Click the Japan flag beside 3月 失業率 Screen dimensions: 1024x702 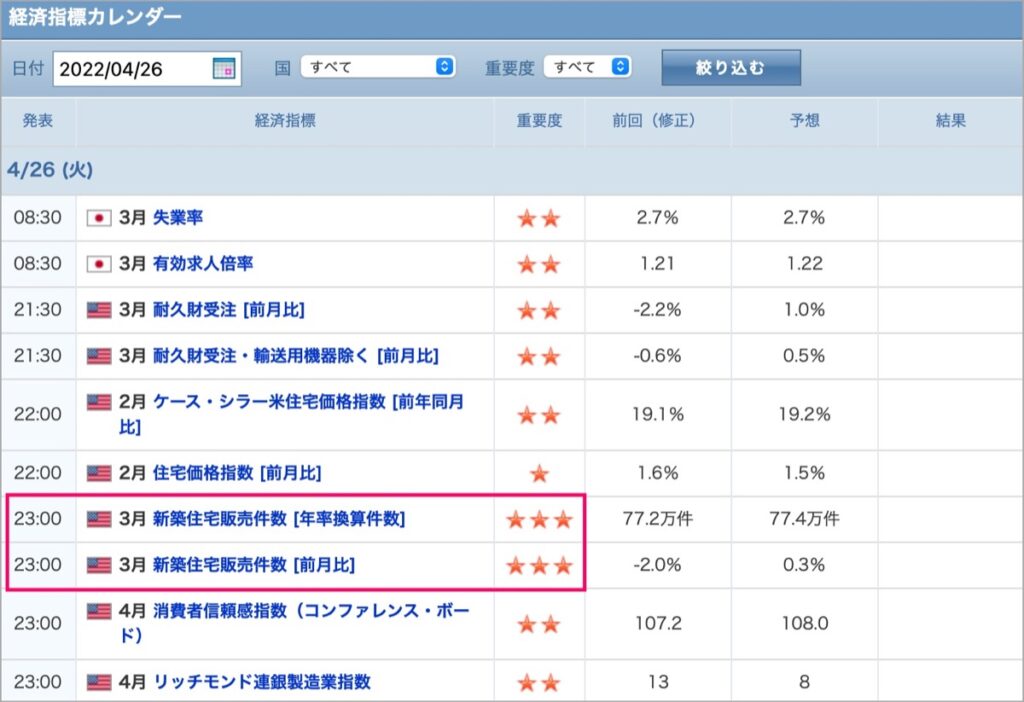99,218
